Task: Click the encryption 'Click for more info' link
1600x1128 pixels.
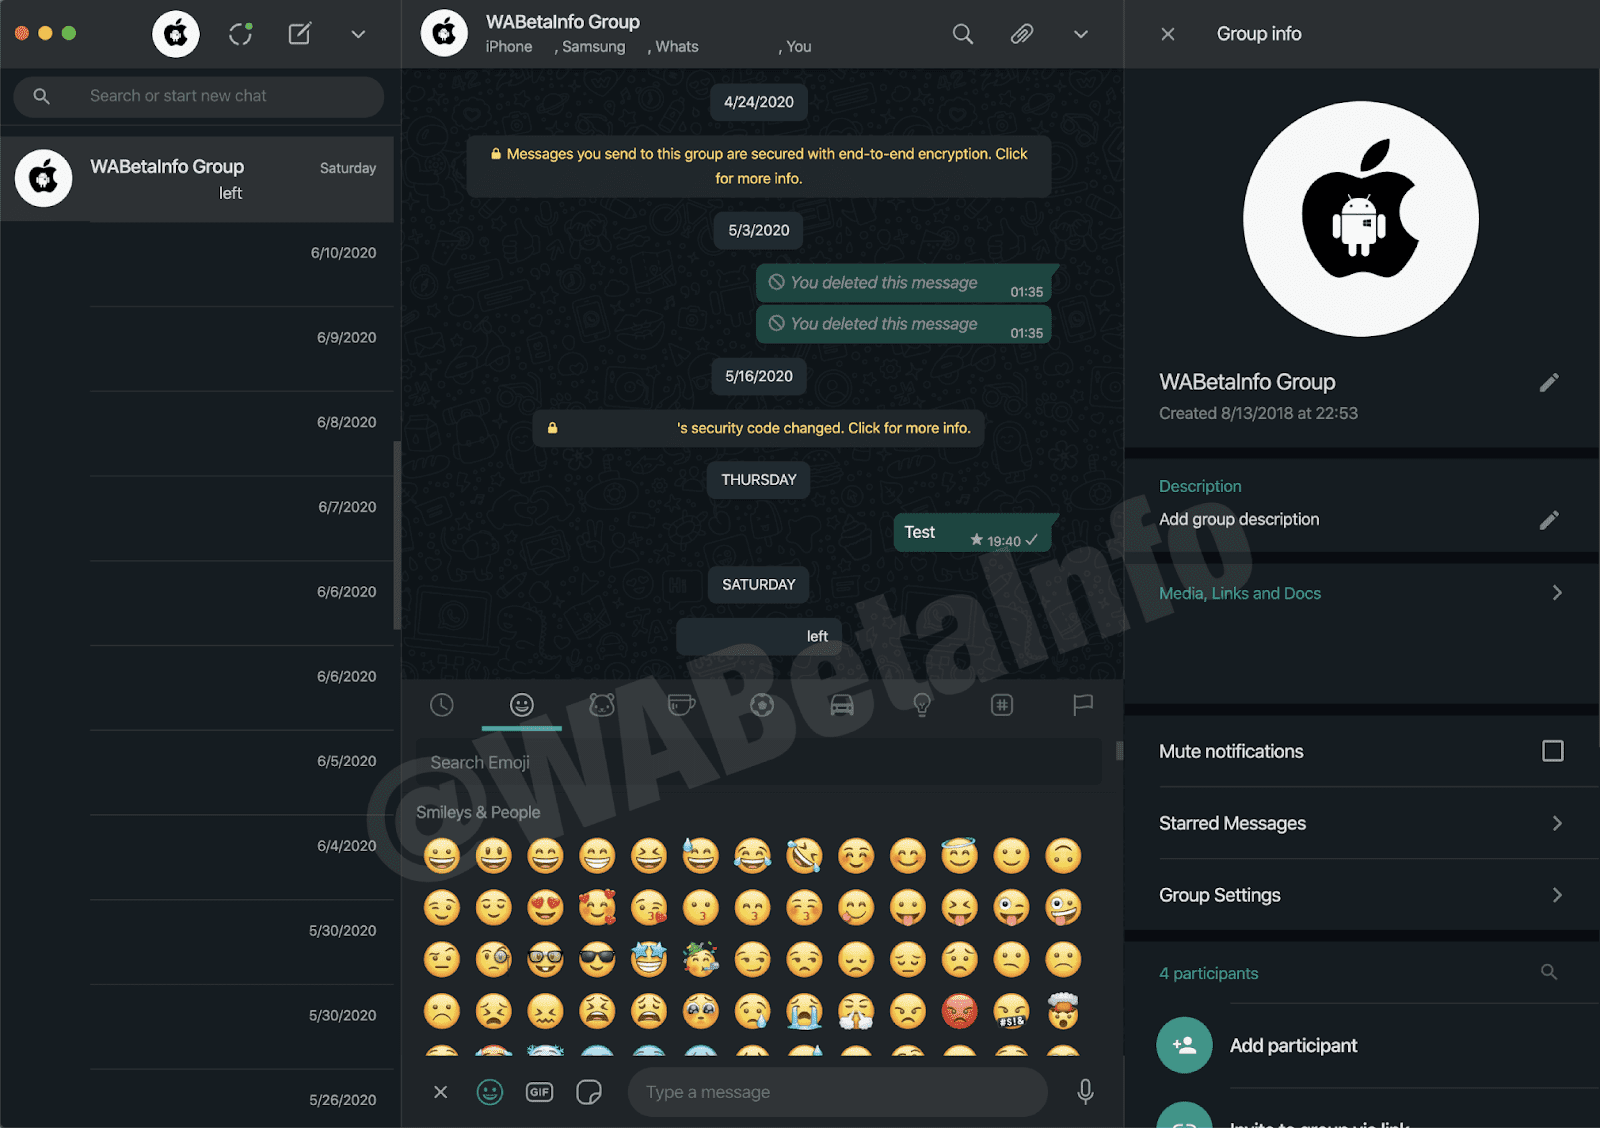Action: coord(758,166)
